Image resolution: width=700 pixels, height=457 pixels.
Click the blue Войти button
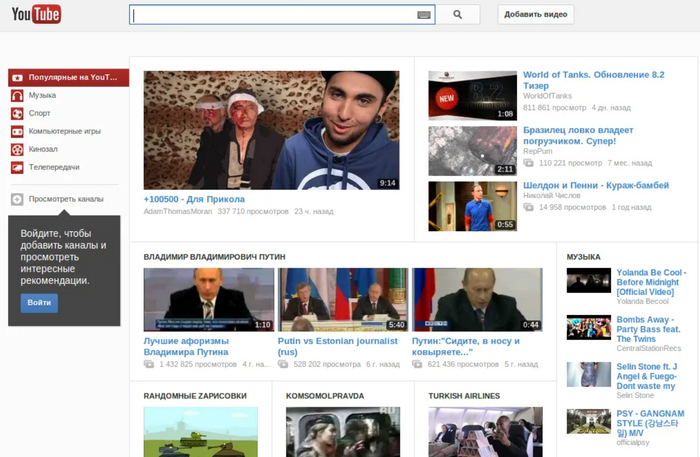pyautogui.click(x=39, y=303)
